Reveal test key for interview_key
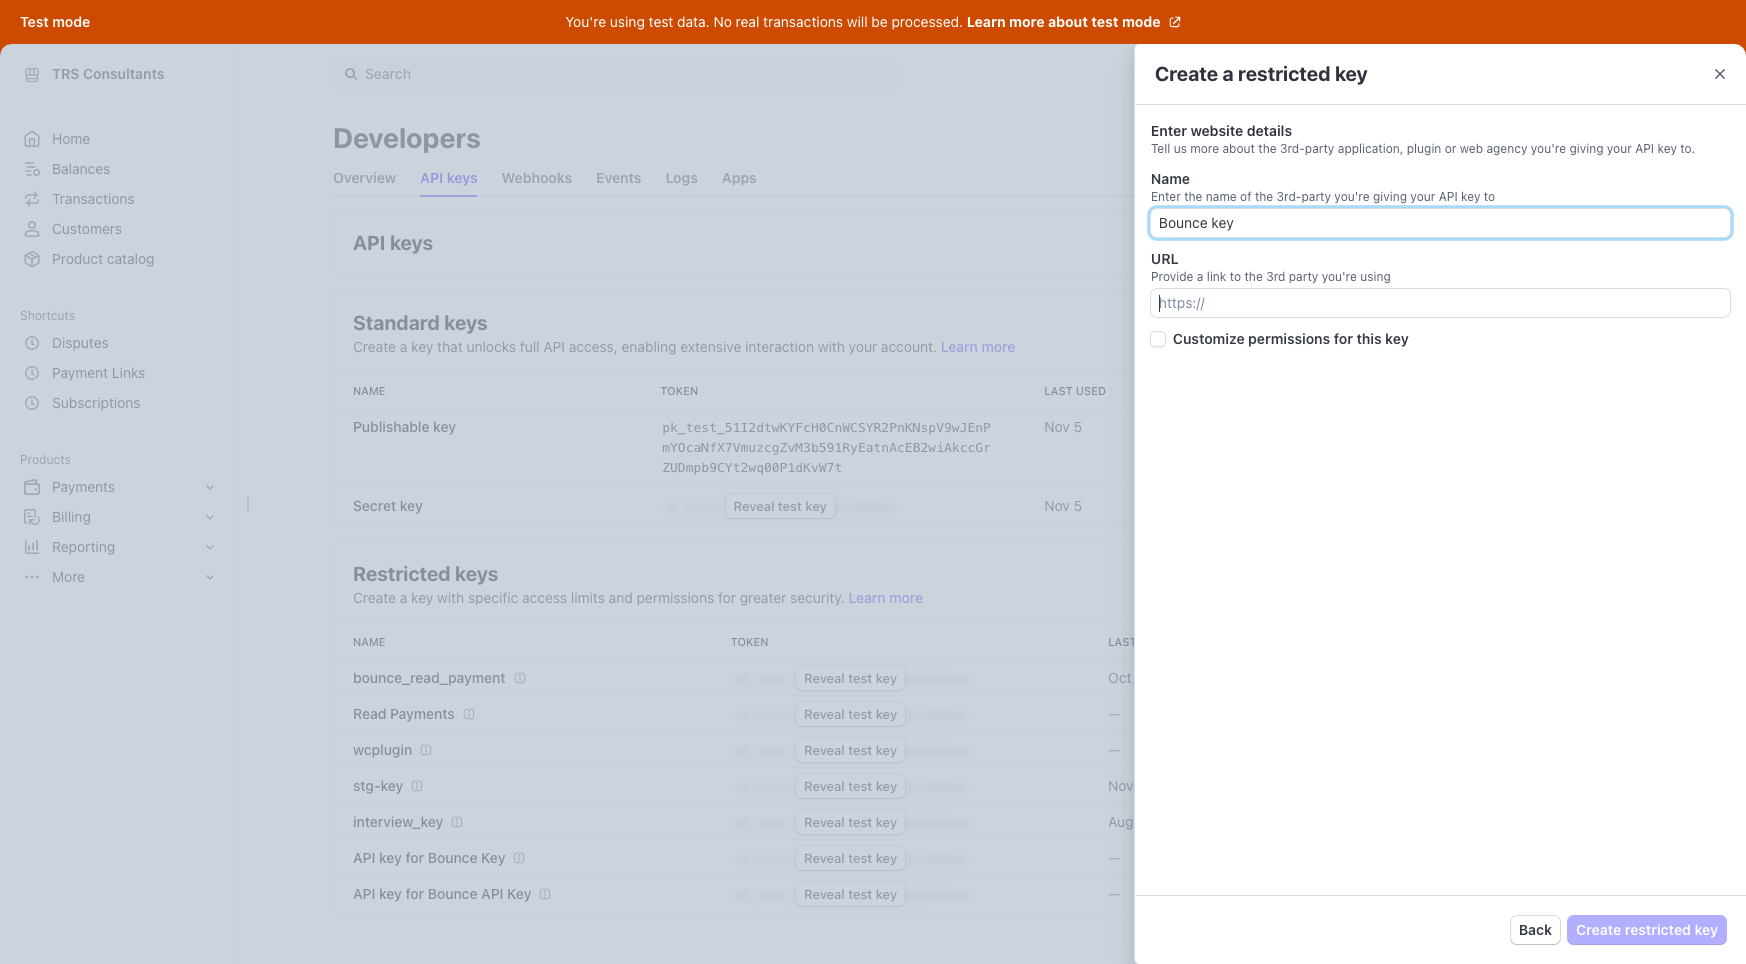Screen dimensions: 1746x964 850,823
